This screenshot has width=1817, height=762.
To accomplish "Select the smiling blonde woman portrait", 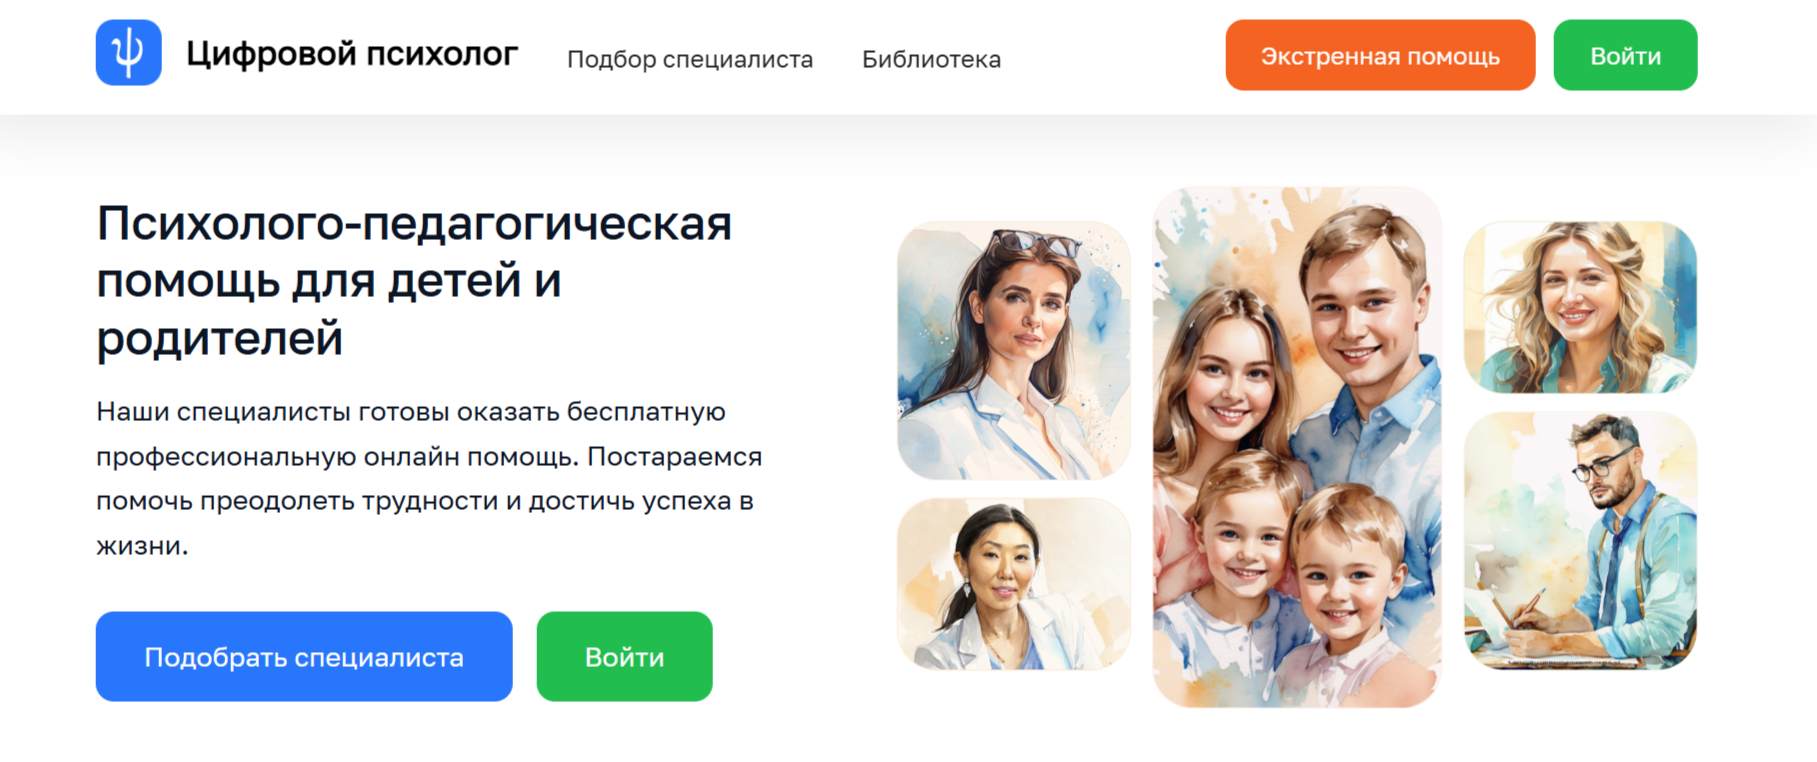I will point(1580,307).
